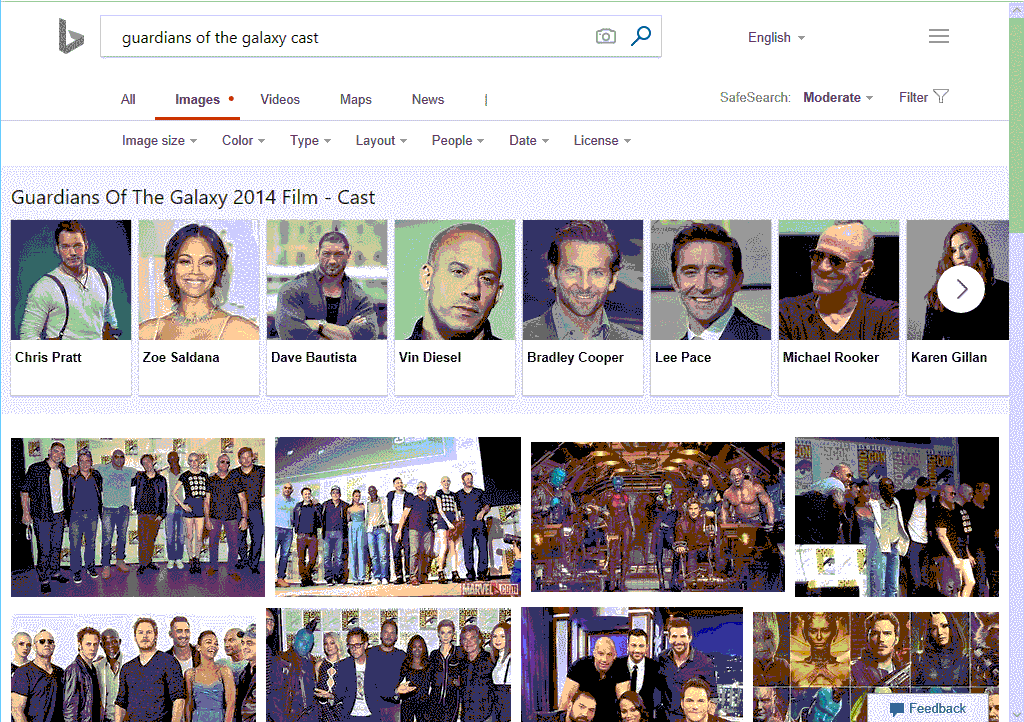Expand the Image size filter
1024x722 pixels.
click(x=159, y=140)
